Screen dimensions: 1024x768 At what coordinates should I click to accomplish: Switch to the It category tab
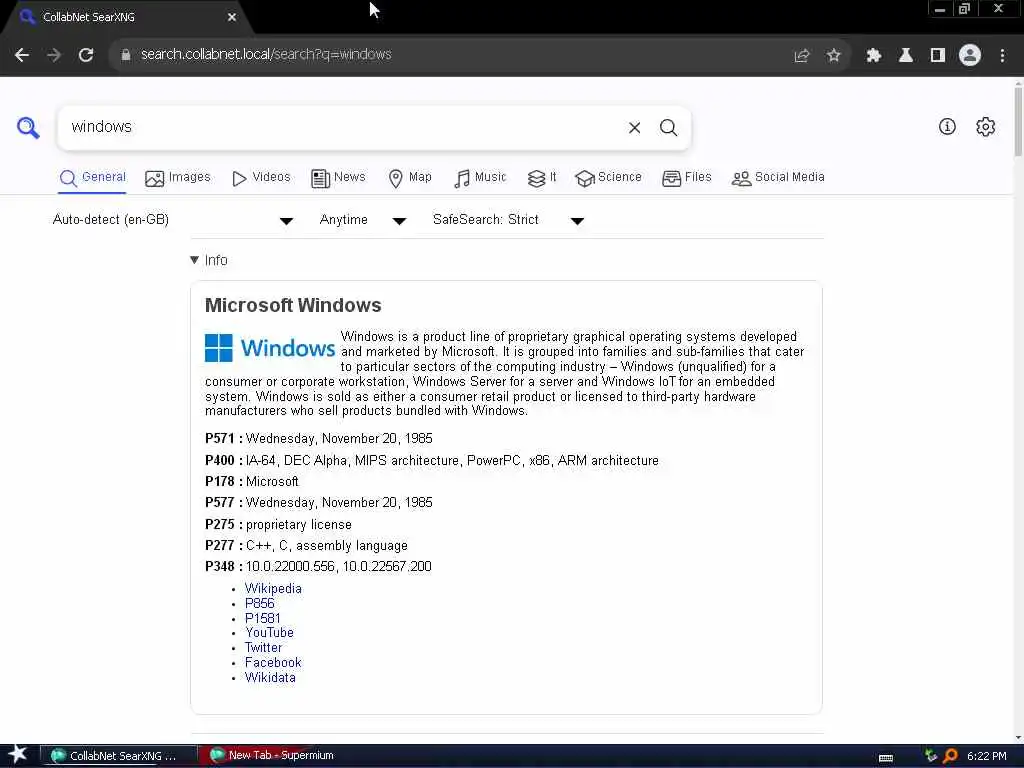542,178
